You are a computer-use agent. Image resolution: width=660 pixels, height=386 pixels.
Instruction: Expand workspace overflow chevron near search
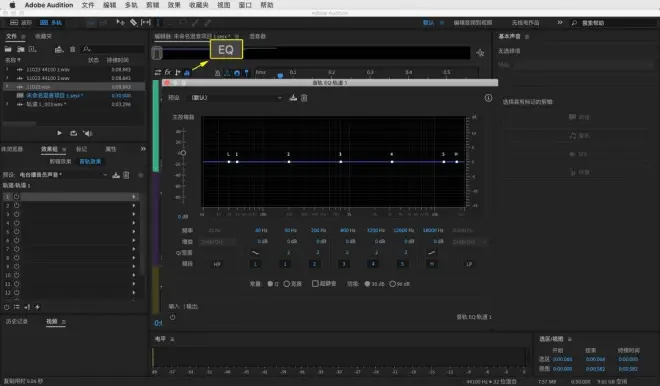click(x=559, y=22)
